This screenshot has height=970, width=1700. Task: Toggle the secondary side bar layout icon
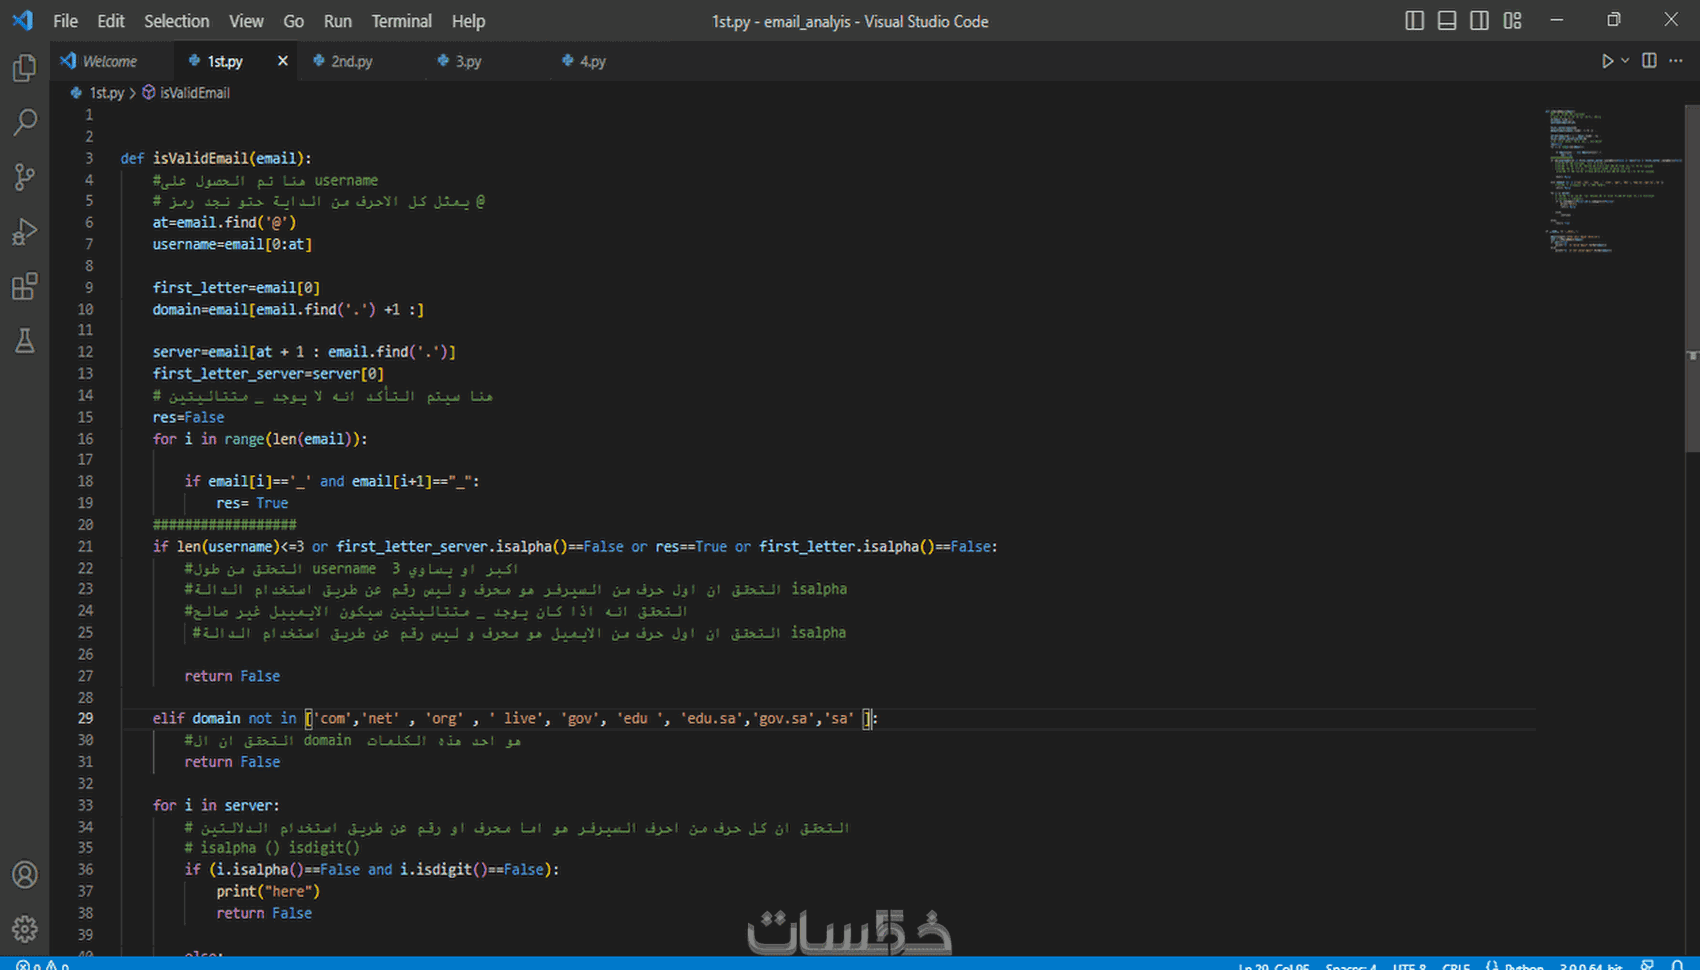1479,21
